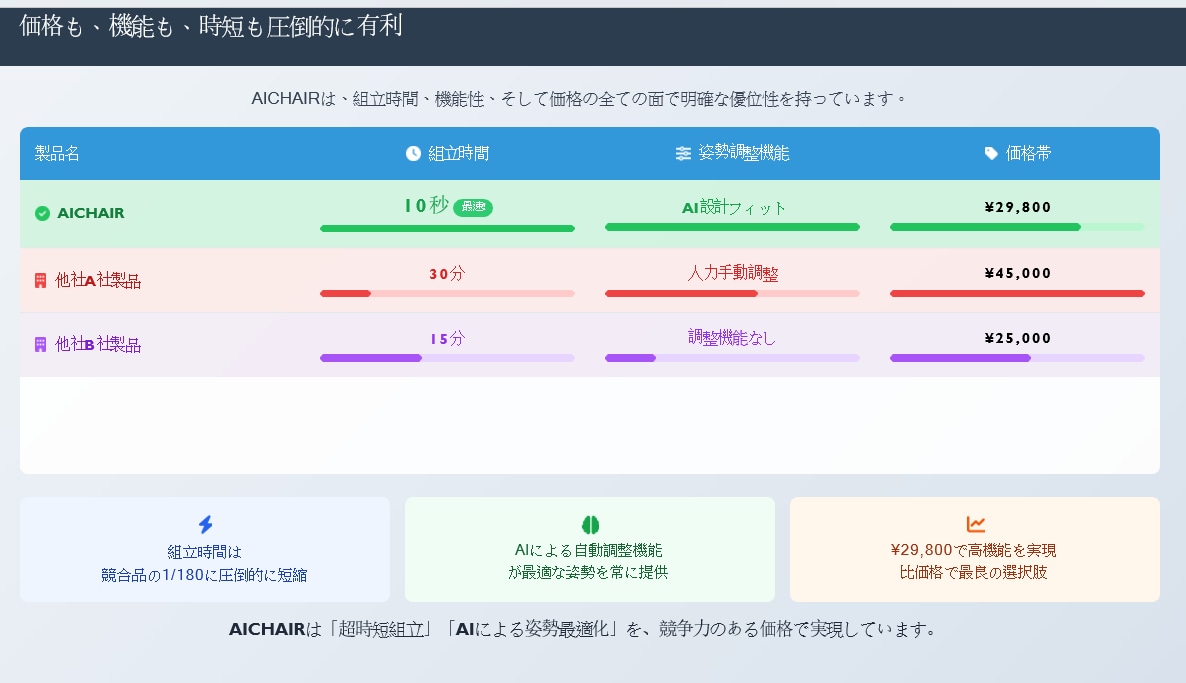
Task: Click the 調整機能なし cell
Action: [732, 337]
